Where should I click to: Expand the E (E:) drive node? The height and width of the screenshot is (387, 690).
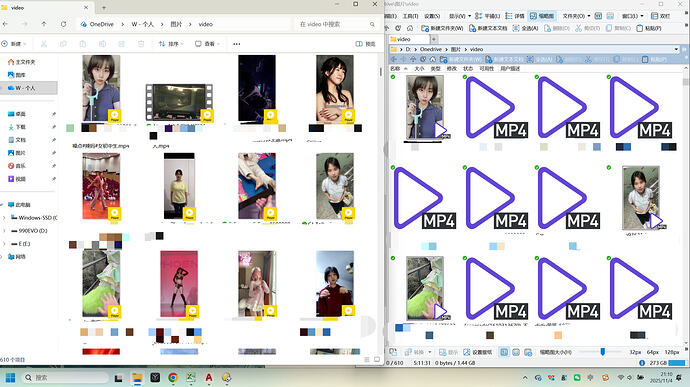[4, 243]
